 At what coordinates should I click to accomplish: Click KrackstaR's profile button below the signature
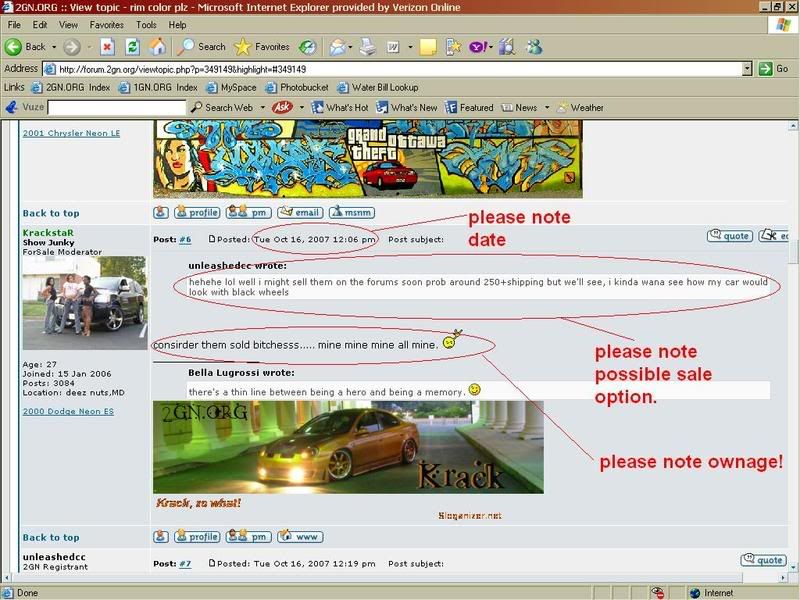197,537
